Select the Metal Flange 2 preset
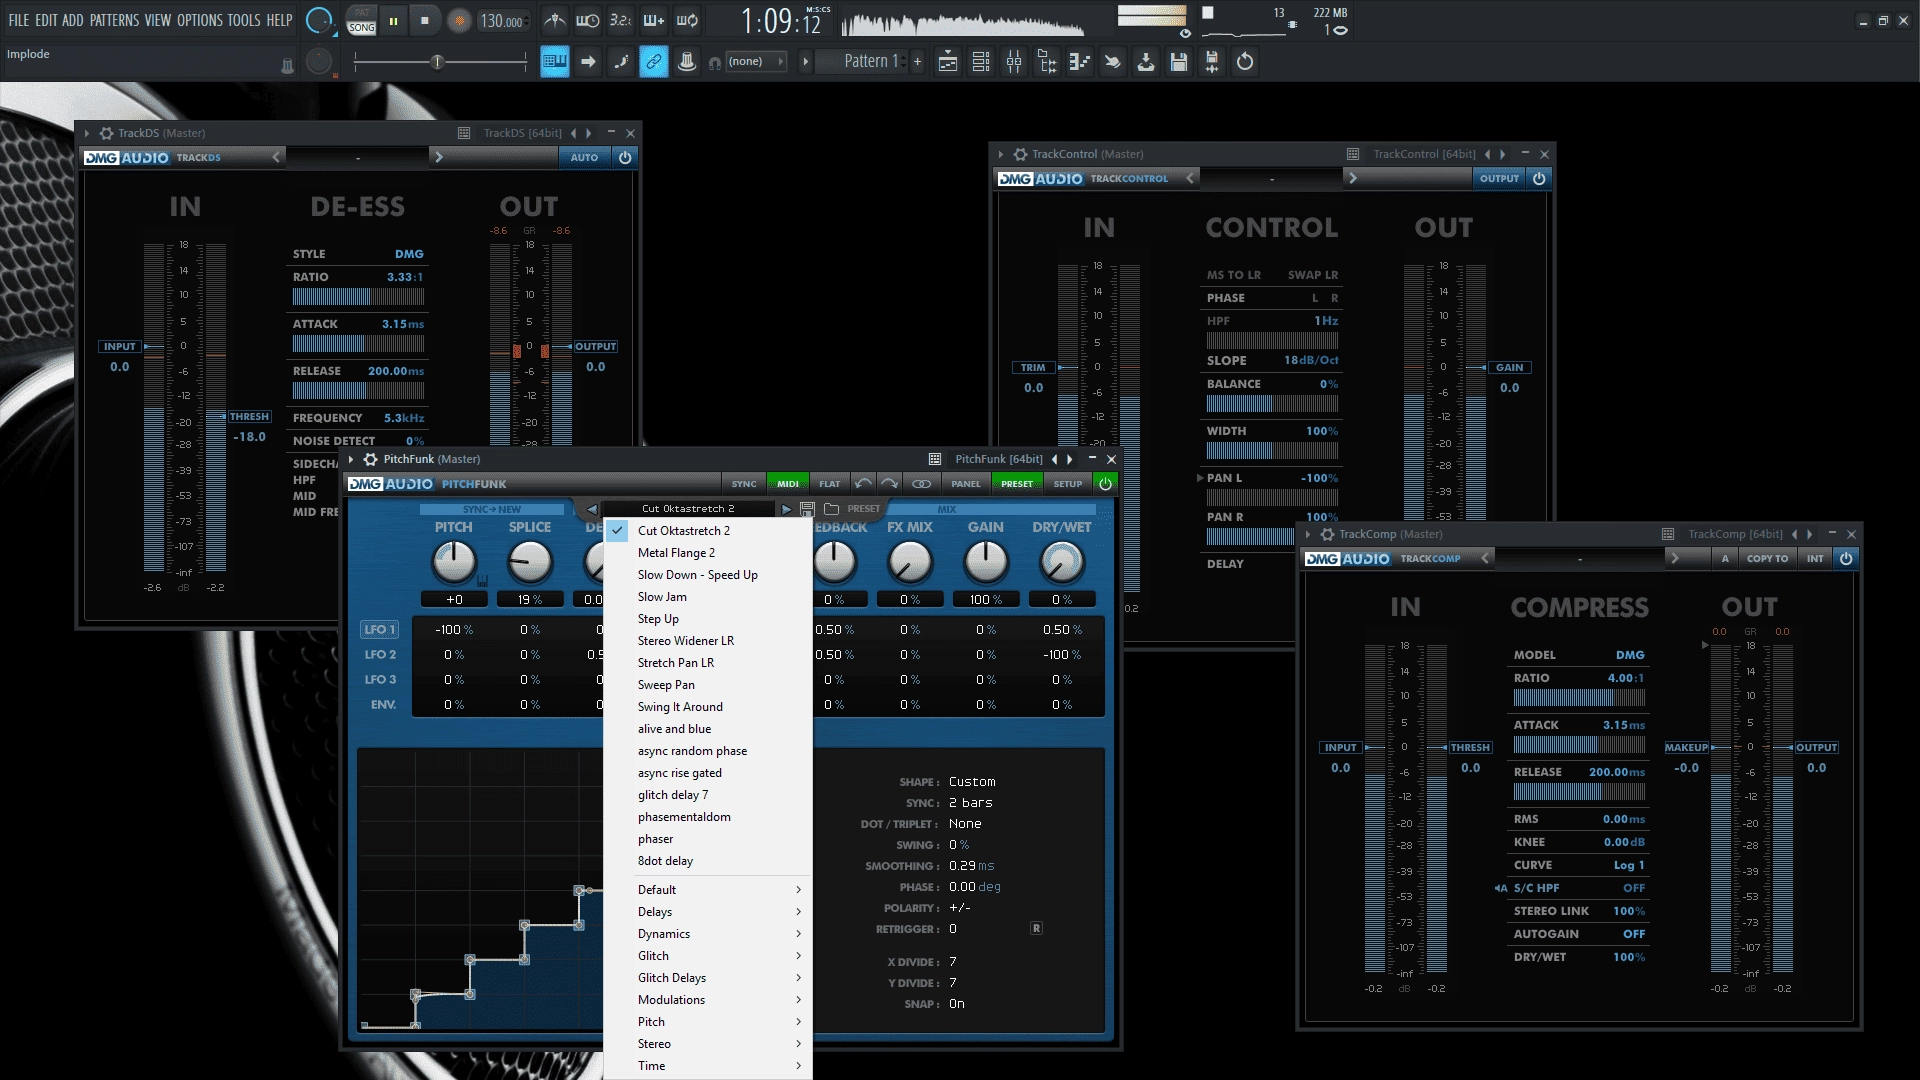This screenshot has width=1920, height=1080. coord(708,553)
